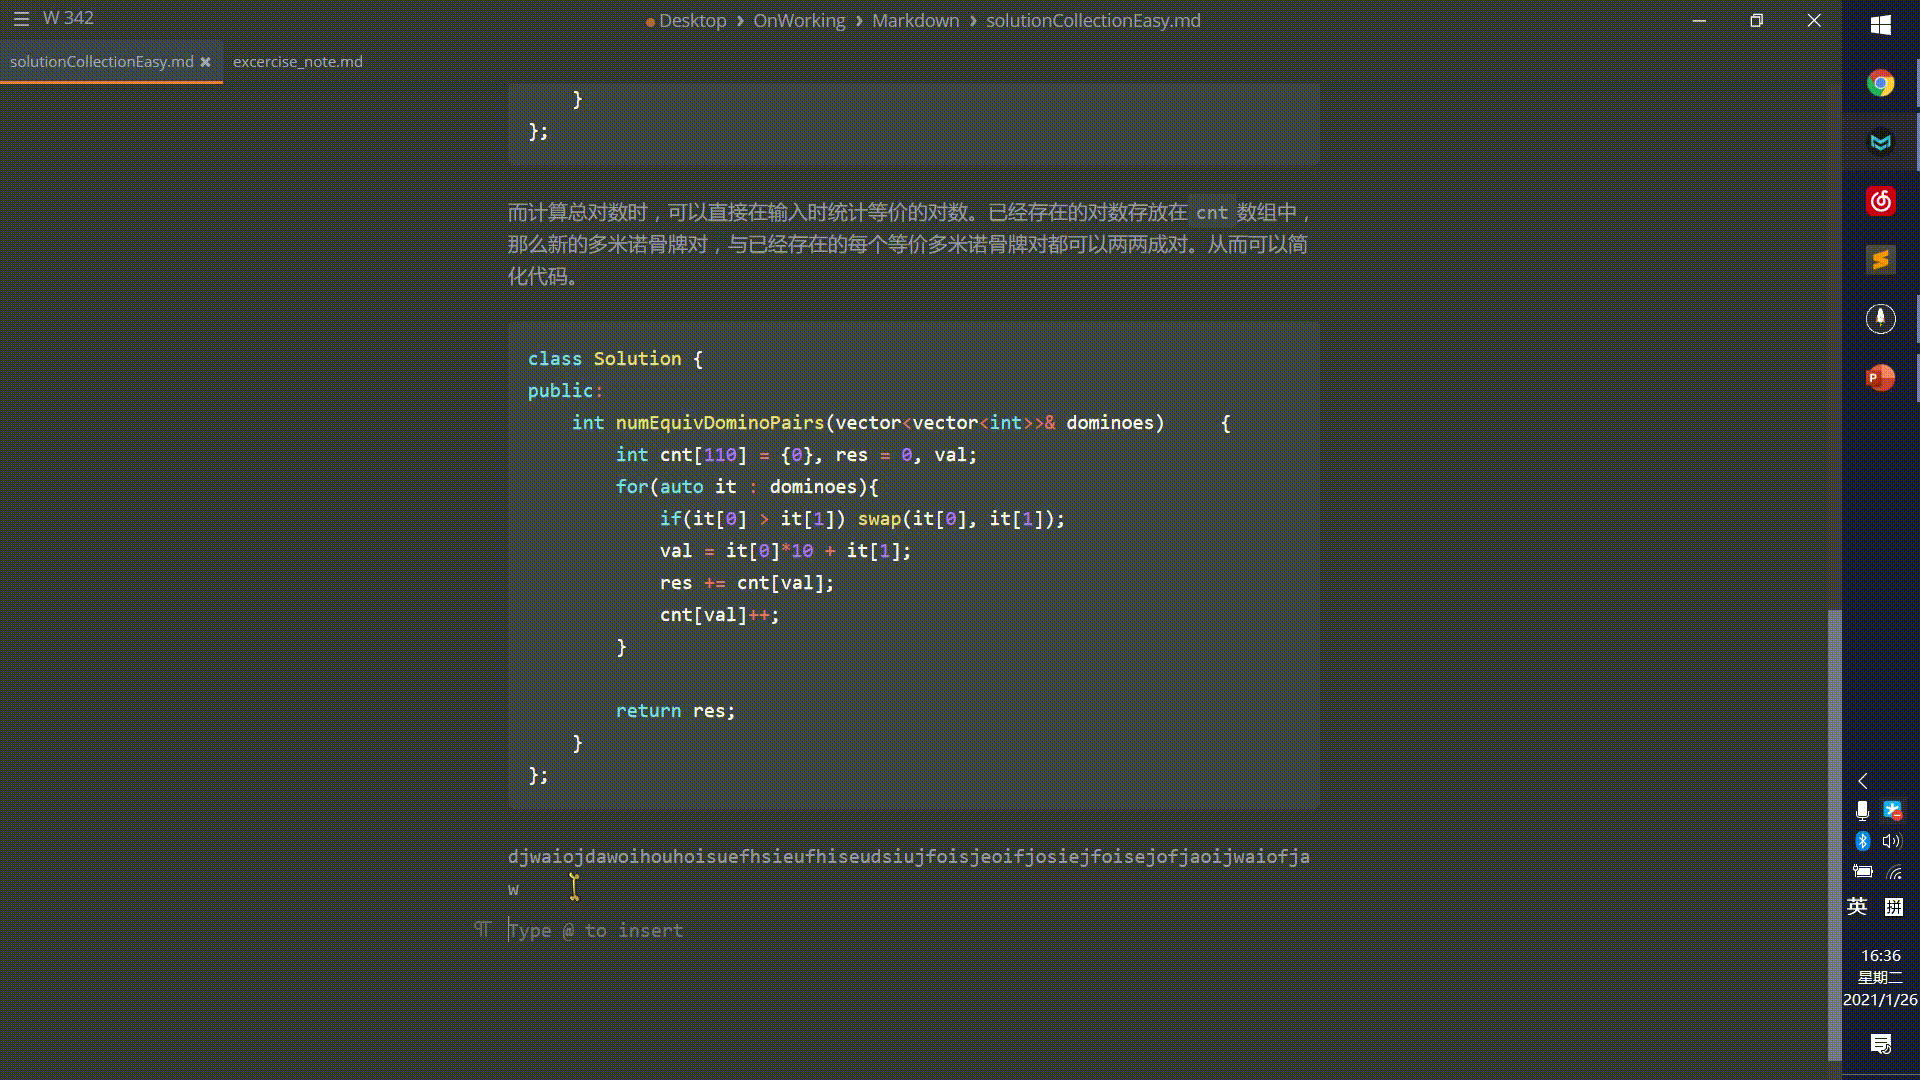Open the Windows Start button
This screenshot has width=1920, height=1080.
point(1880,25)
